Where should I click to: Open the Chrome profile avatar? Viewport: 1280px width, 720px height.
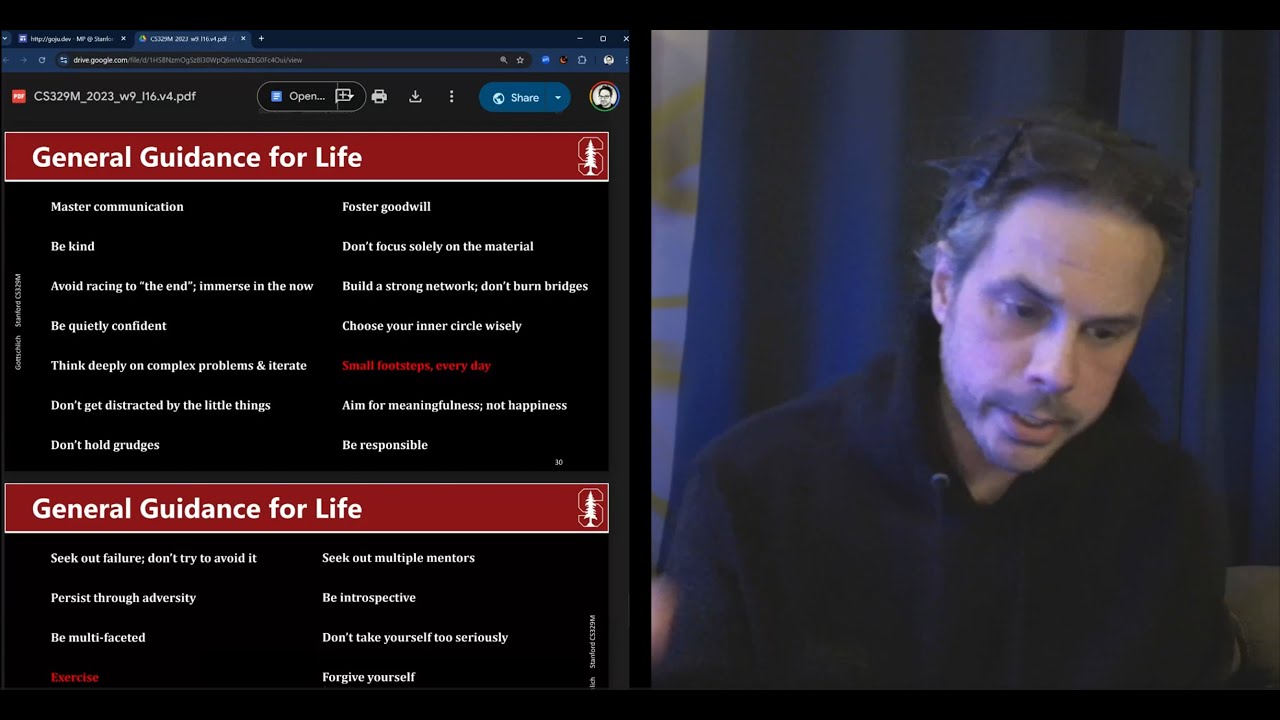(x=608, y=60)
